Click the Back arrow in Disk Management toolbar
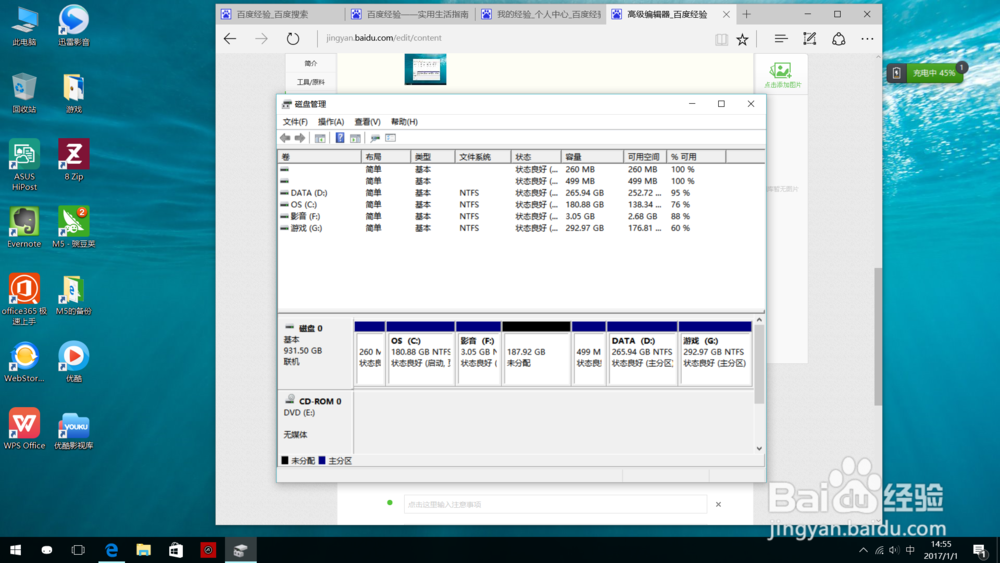This screenshot has width=1000, height=563. pos(285,138)
